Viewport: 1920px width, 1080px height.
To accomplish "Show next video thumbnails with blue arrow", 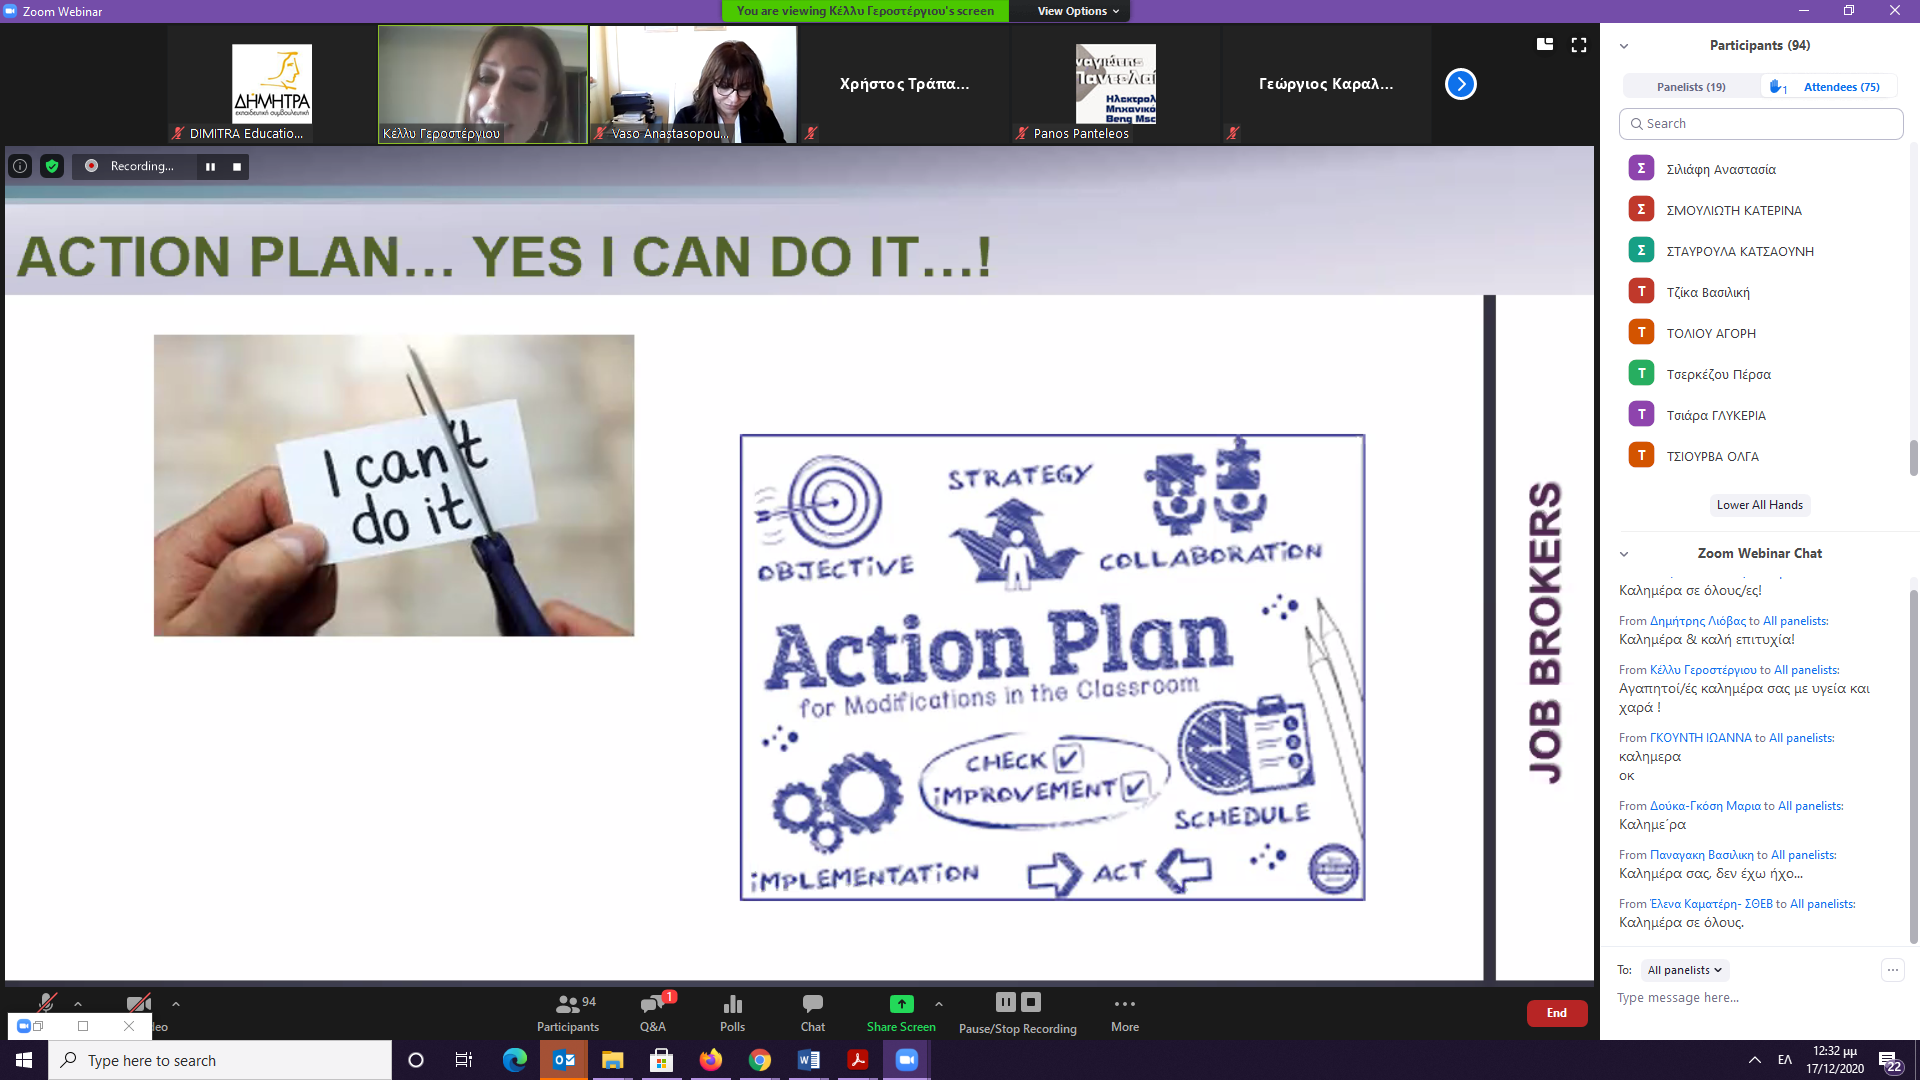I will (x=1460, y=84).
